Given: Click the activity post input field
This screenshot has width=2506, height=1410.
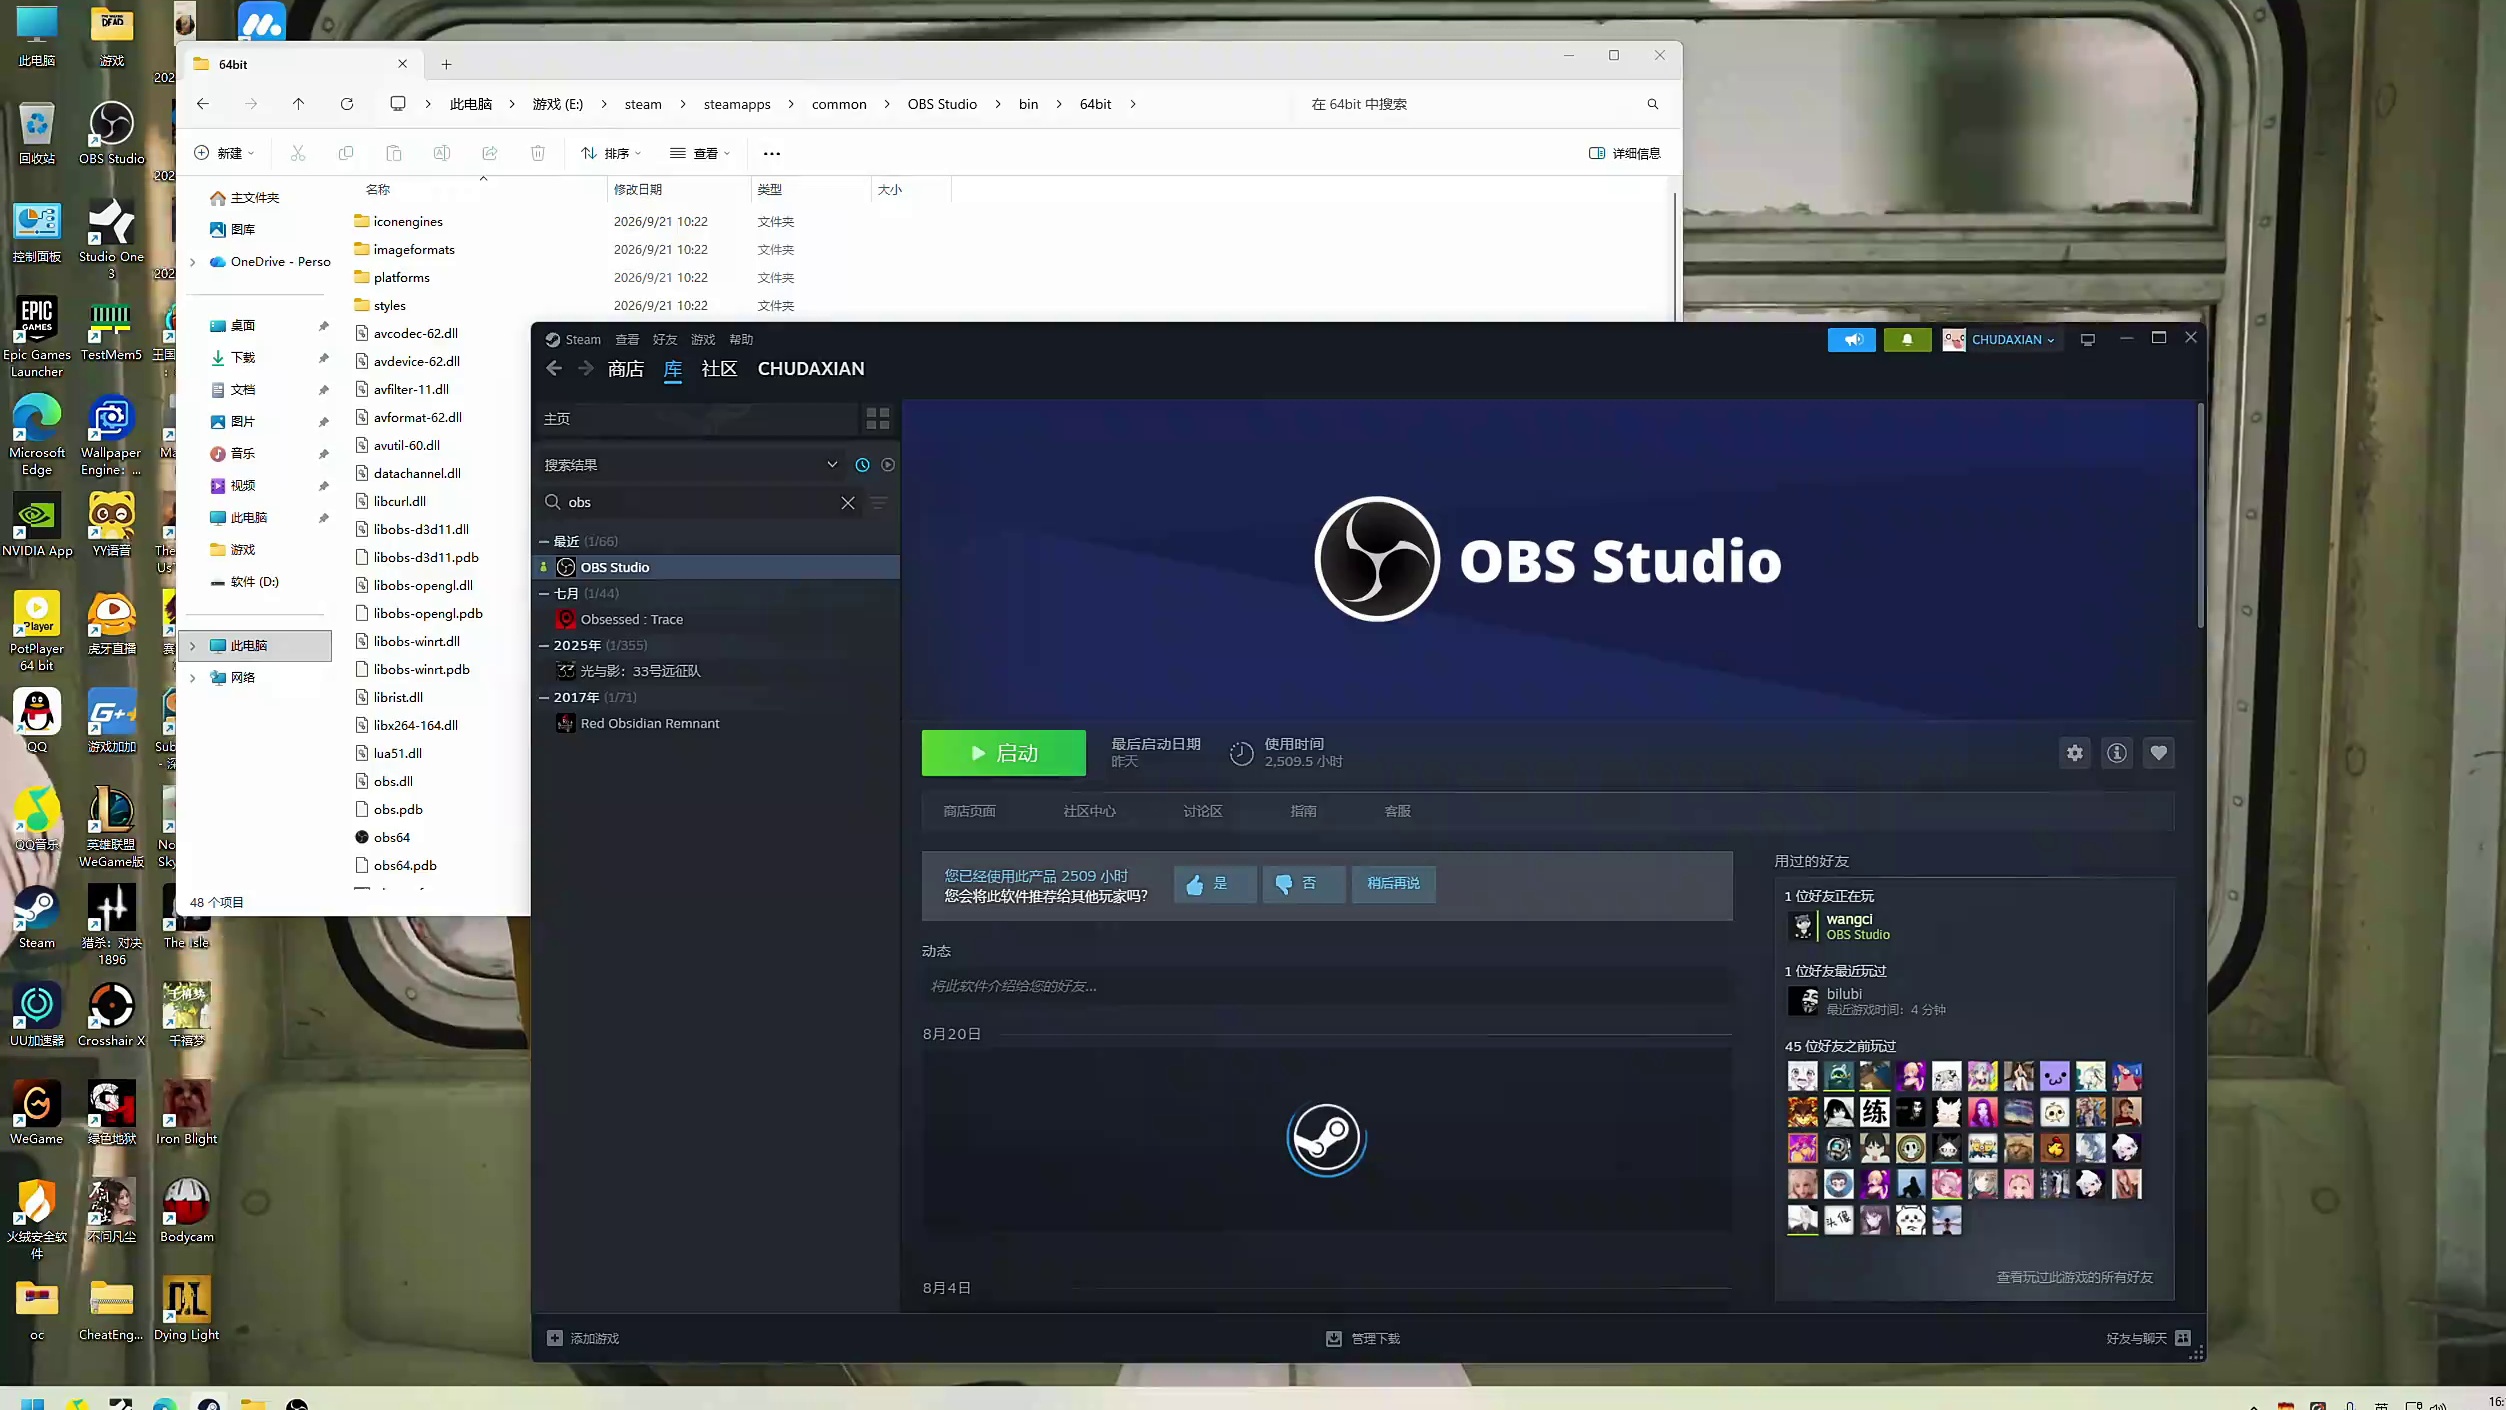Looking at the screenshot, I should (x=1326, y=987).
